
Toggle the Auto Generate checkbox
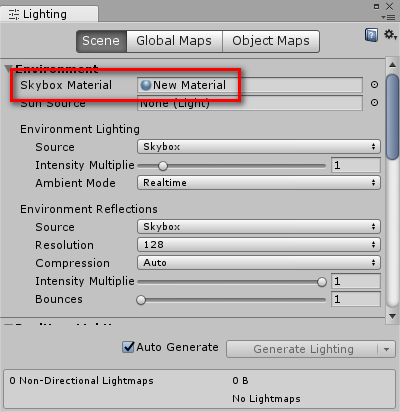128,347
